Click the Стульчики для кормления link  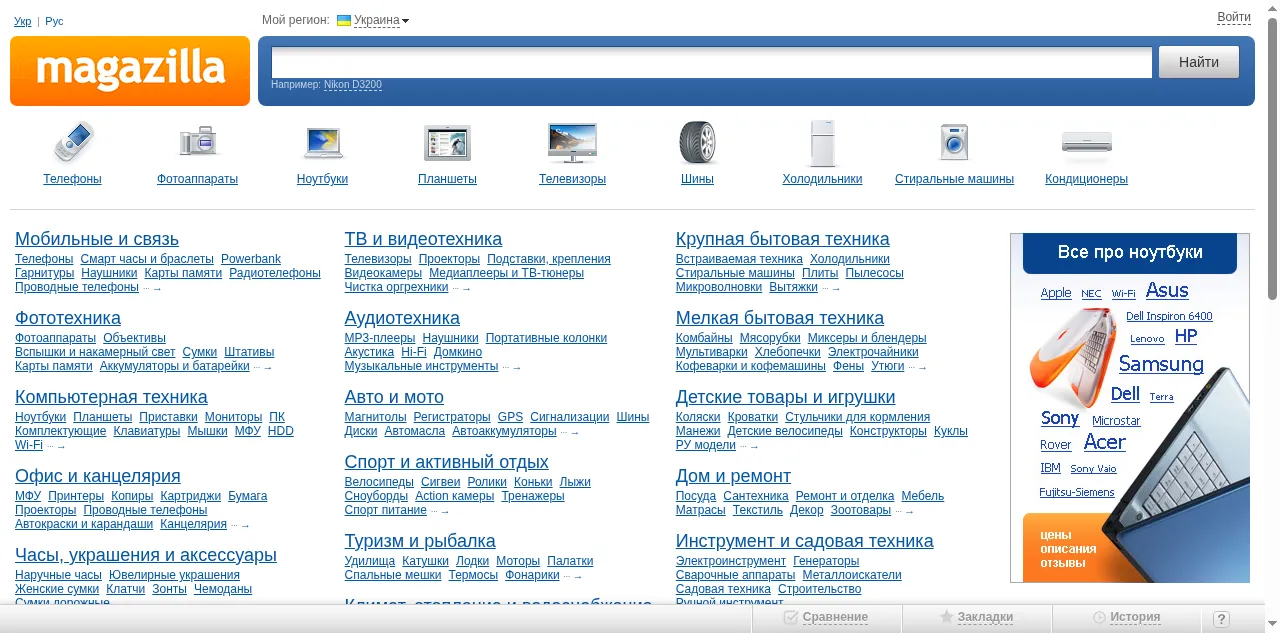(857, 417)
